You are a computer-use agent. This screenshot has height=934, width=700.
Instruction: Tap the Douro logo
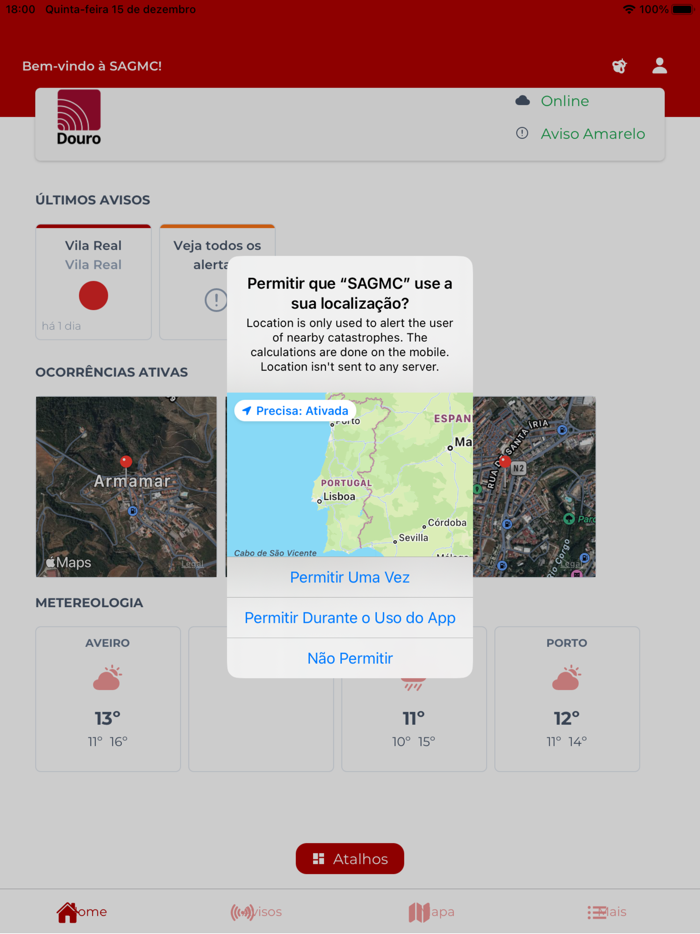79,117
